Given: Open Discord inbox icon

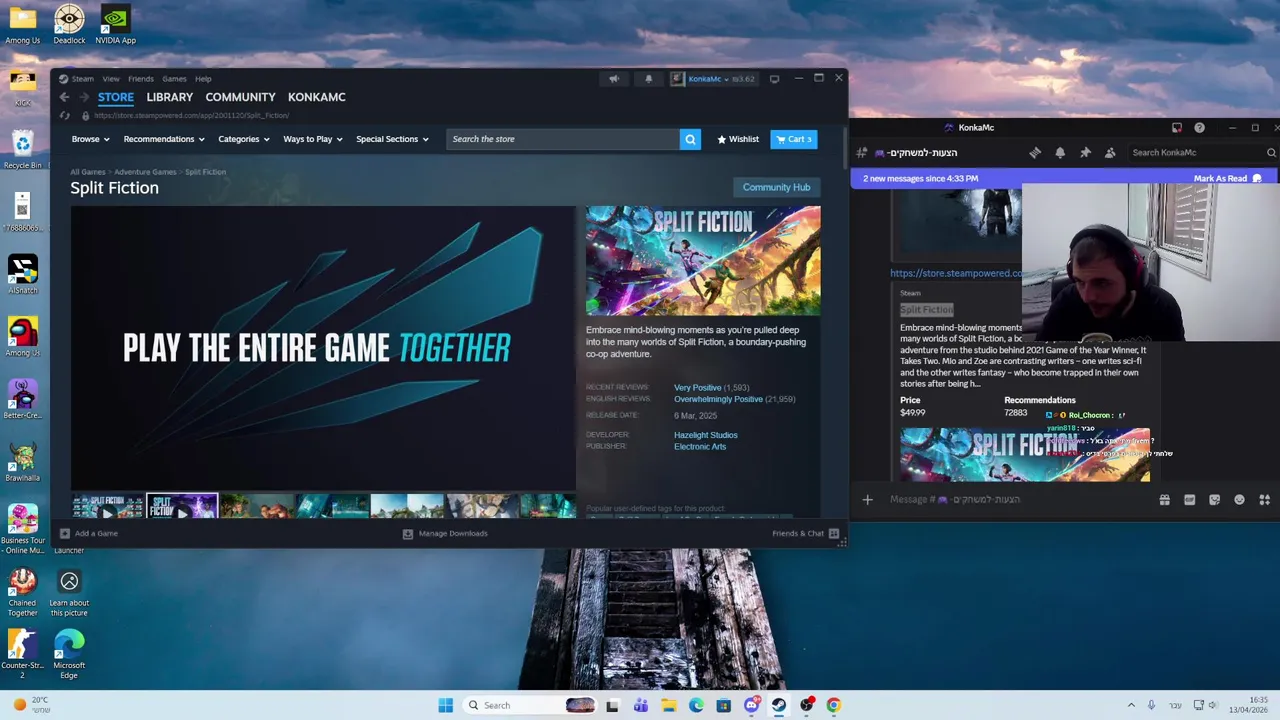Looking at the screenshot, I should coord(1177,128).
